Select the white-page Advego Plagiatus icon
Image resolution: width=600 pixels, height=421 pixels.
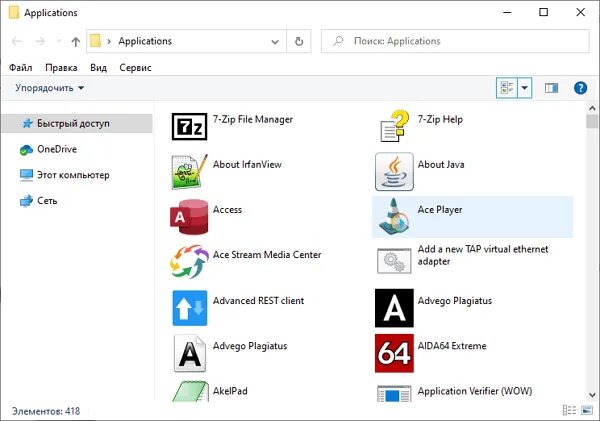[190, 353]
